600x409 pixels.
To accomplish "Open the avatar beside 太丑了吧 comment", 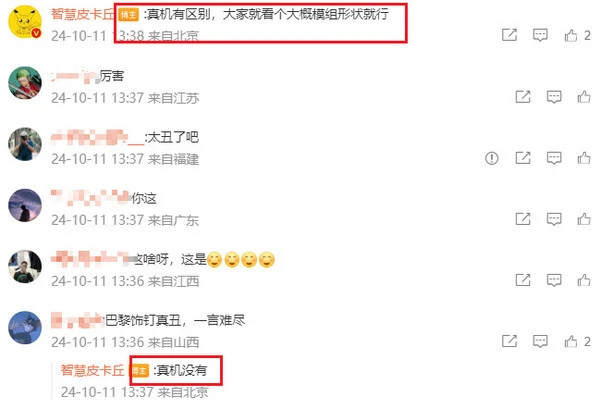I will tap(25, 144).
